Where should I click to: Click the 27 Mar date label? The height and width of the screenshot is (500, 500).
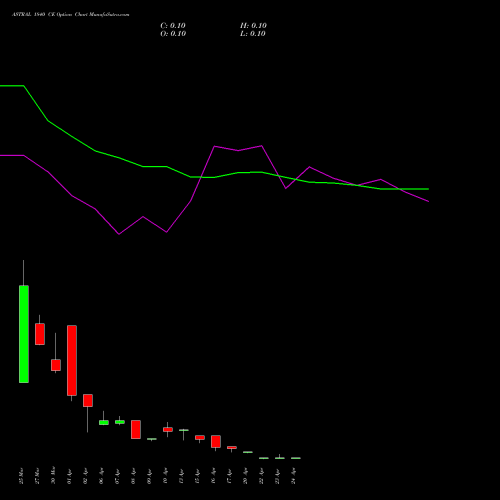point(38,476)
